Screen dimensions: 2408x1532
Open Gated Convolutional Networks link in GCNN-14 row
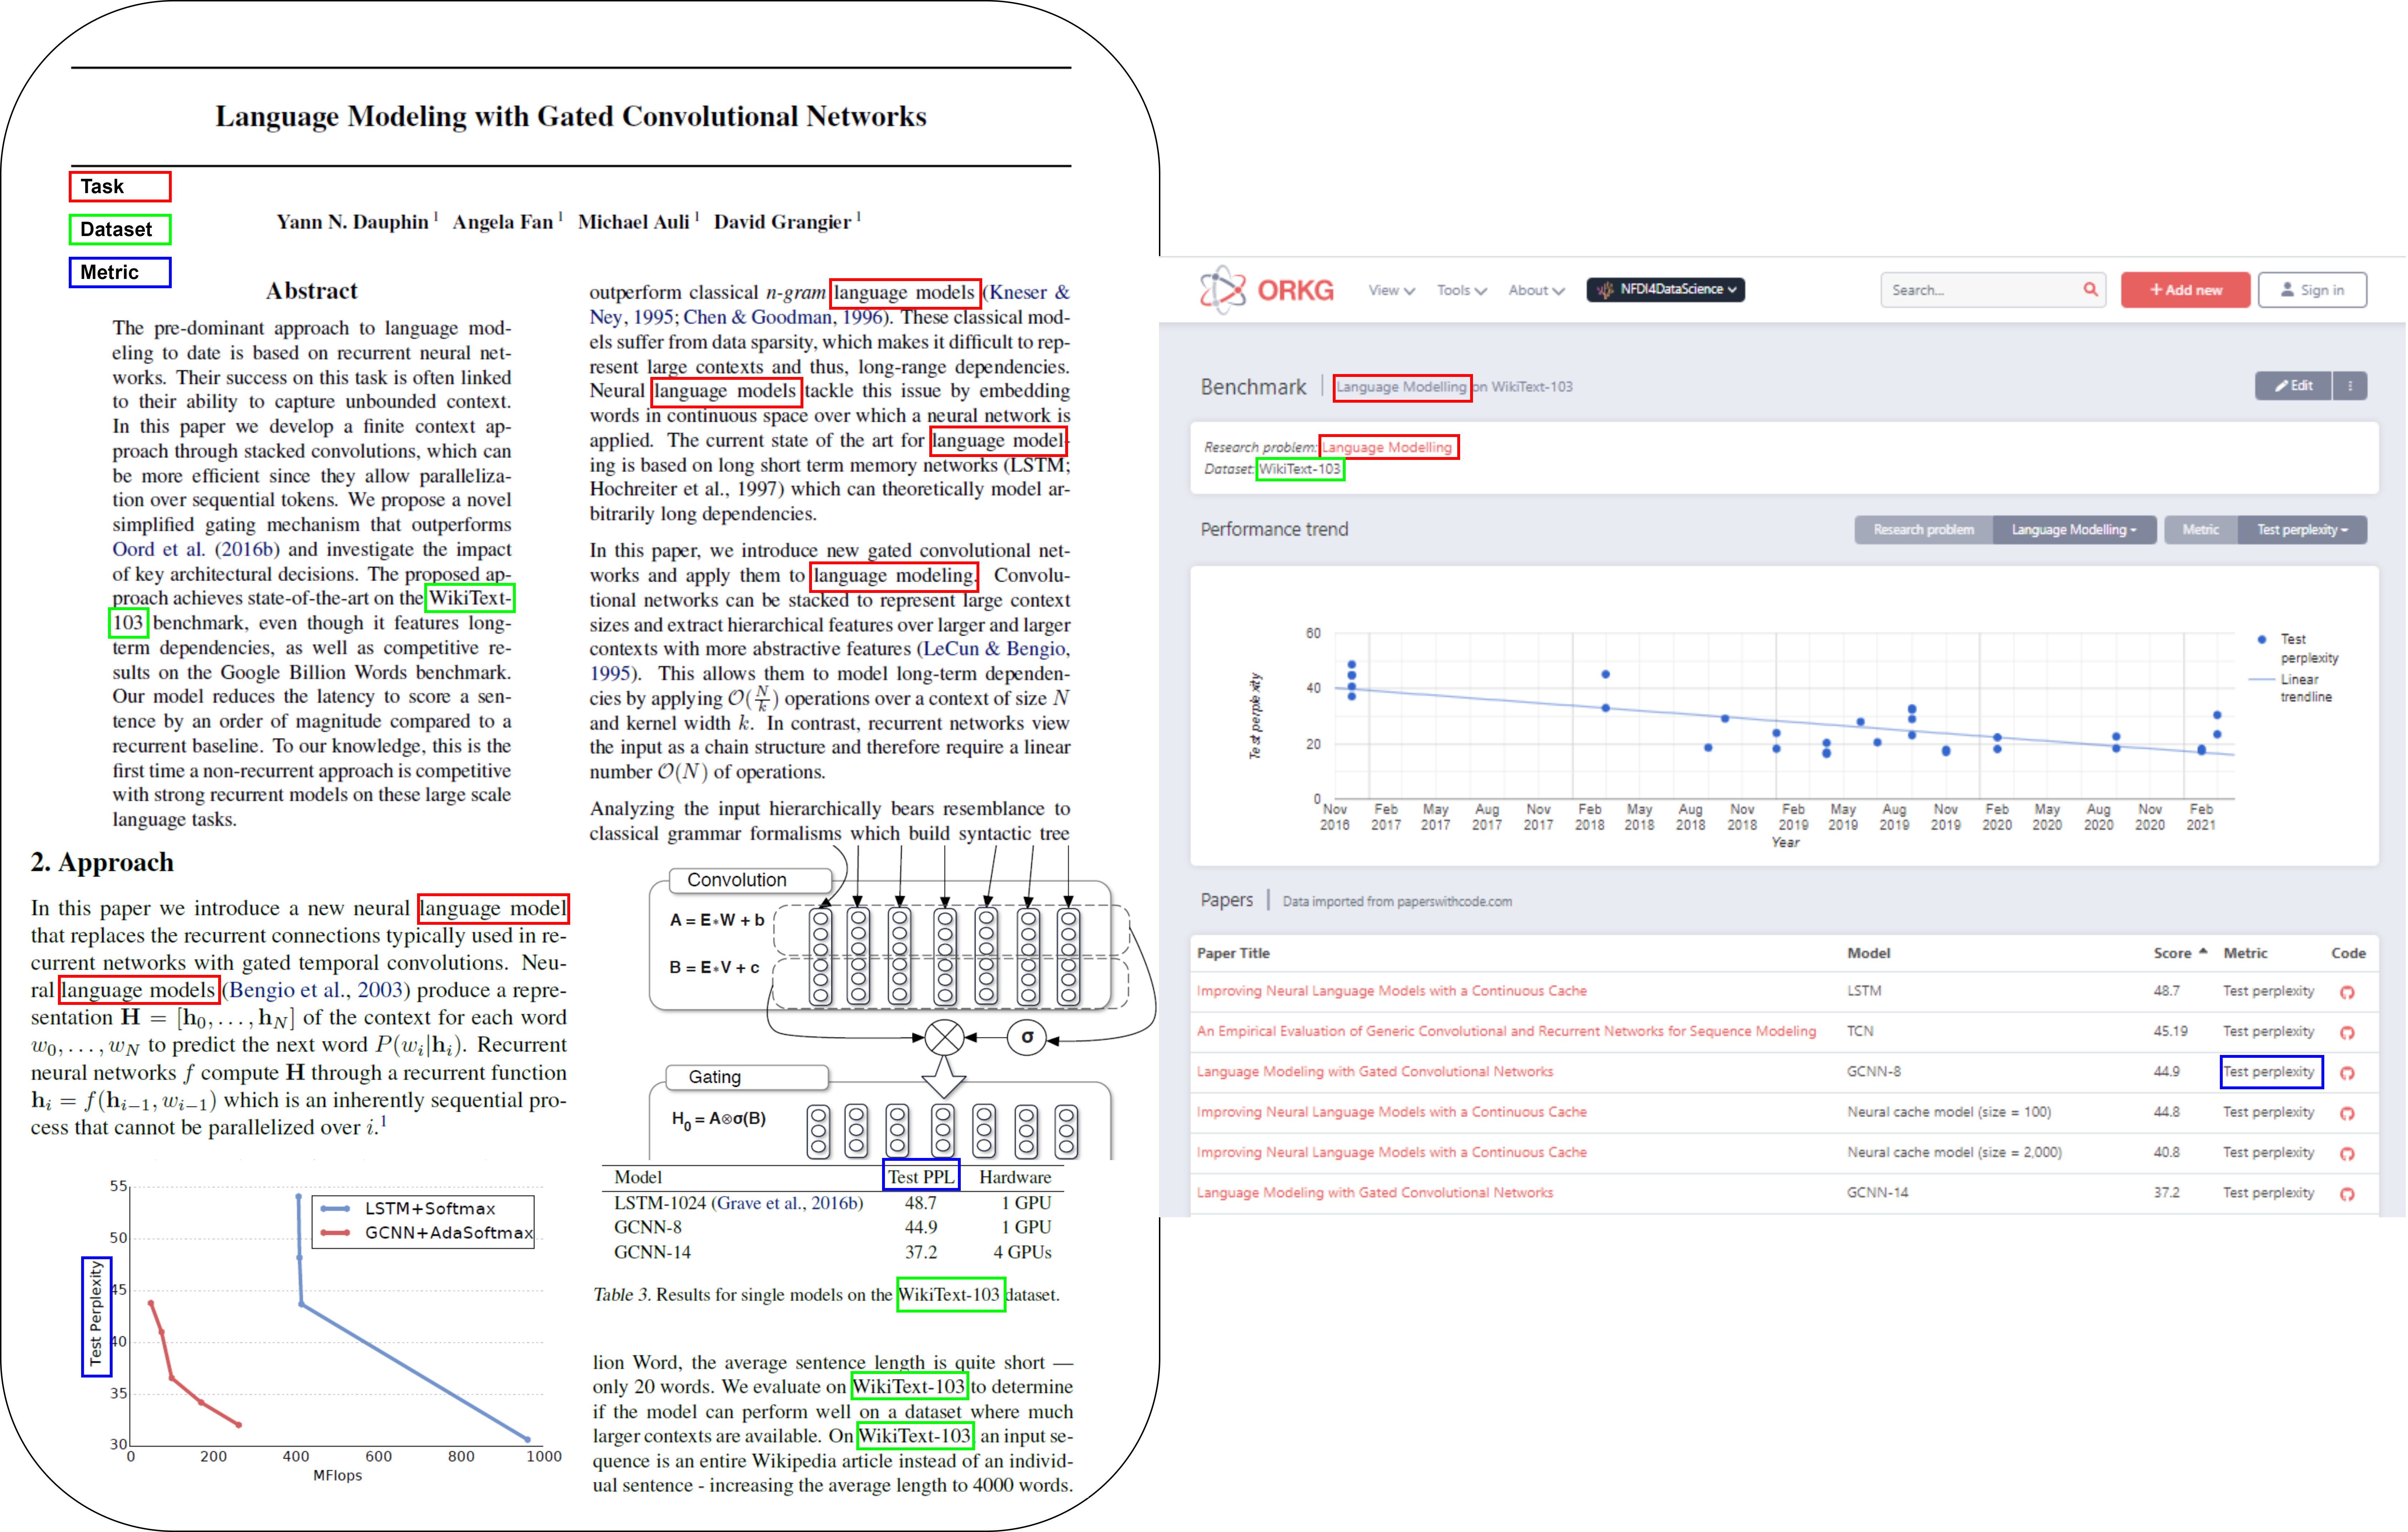point(1375,1193)
